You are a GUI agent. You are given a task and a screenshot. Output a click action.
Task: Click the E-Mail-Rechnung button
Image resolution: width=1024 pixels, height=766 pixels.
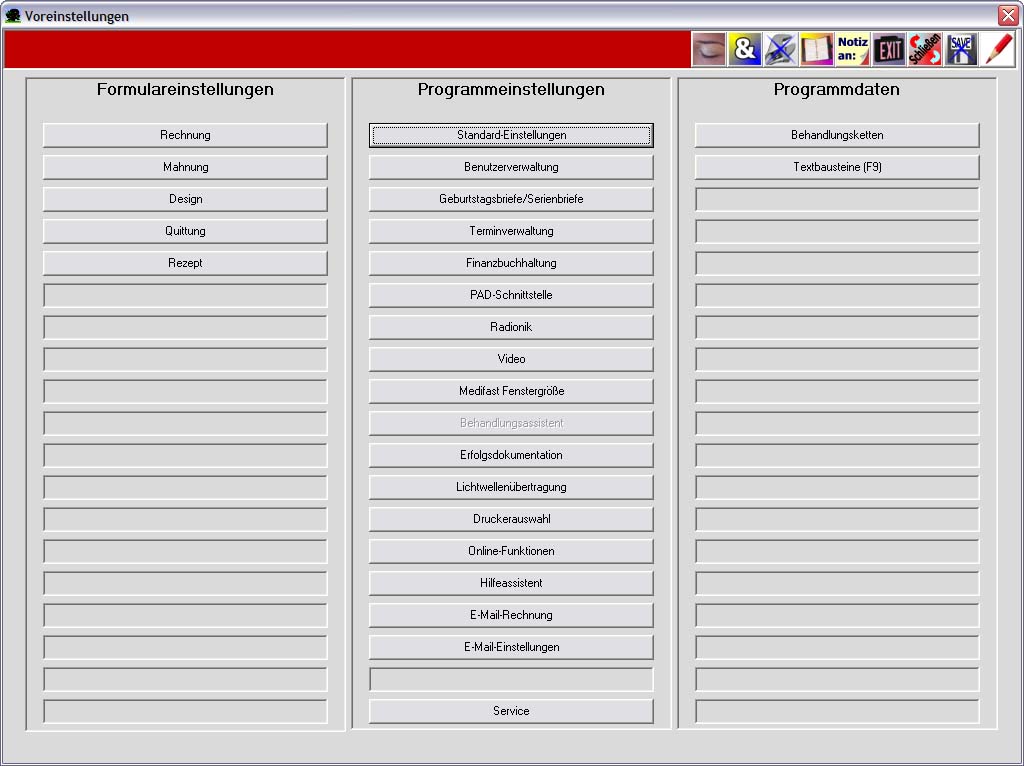tap(511, 615)
